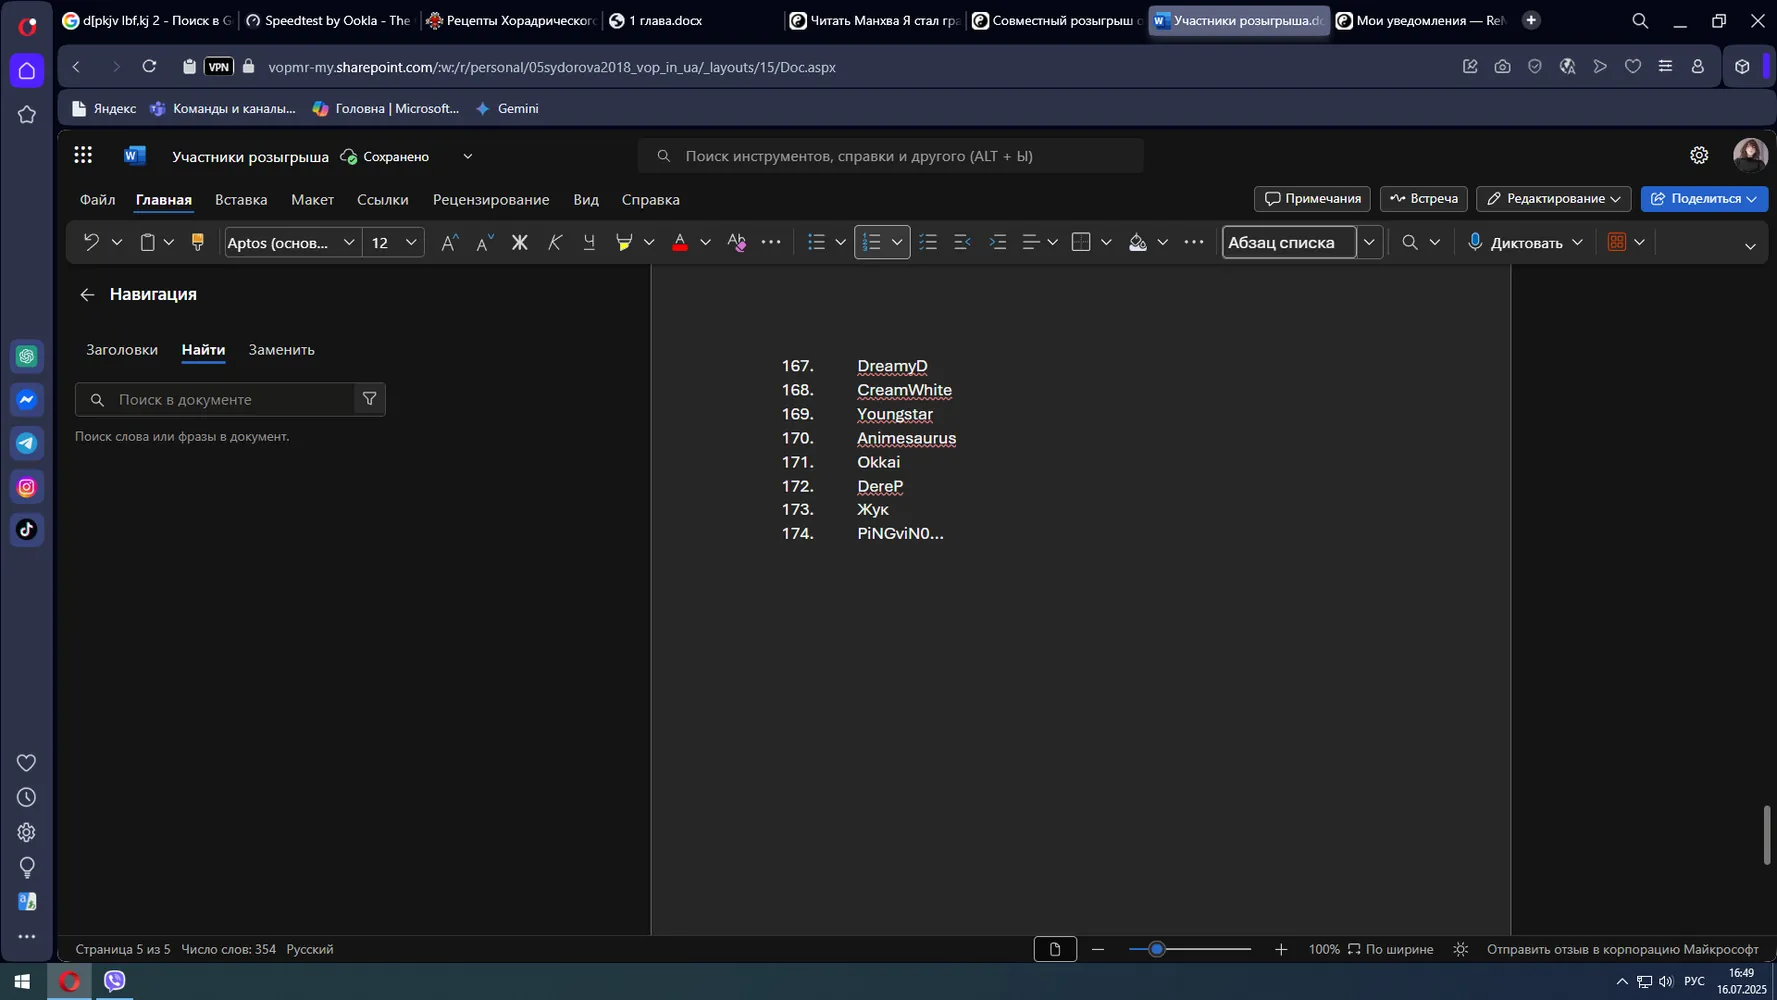Apply red font color
Image resolution: width=1777 pixels, height=1000 pixels.
(x=680, y=242)
